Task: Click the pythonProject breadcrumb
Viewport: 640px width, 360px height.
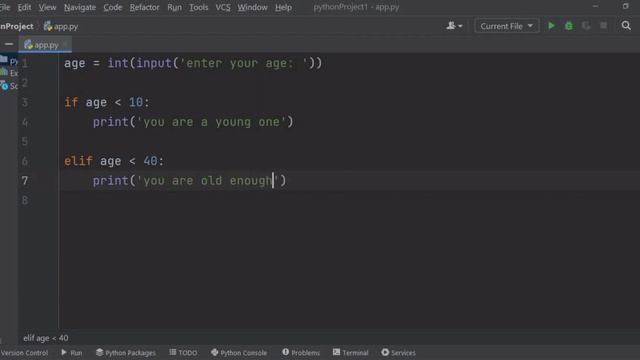Action: click(x=17, y=27)
